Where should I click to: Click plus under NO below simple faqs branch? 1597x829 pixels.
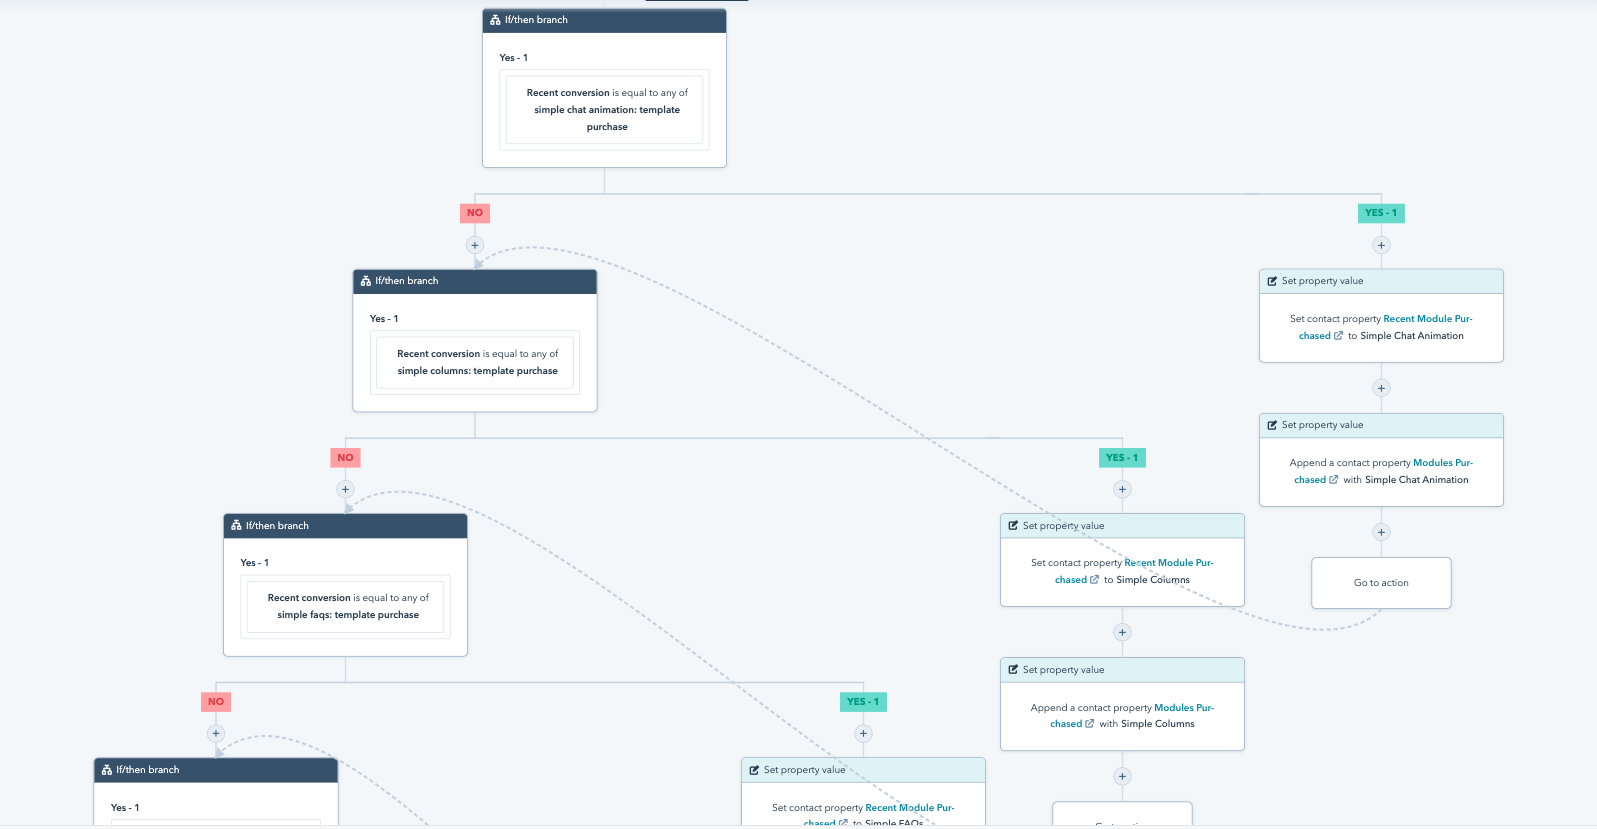pyautogui.click(x=216, y=733)
